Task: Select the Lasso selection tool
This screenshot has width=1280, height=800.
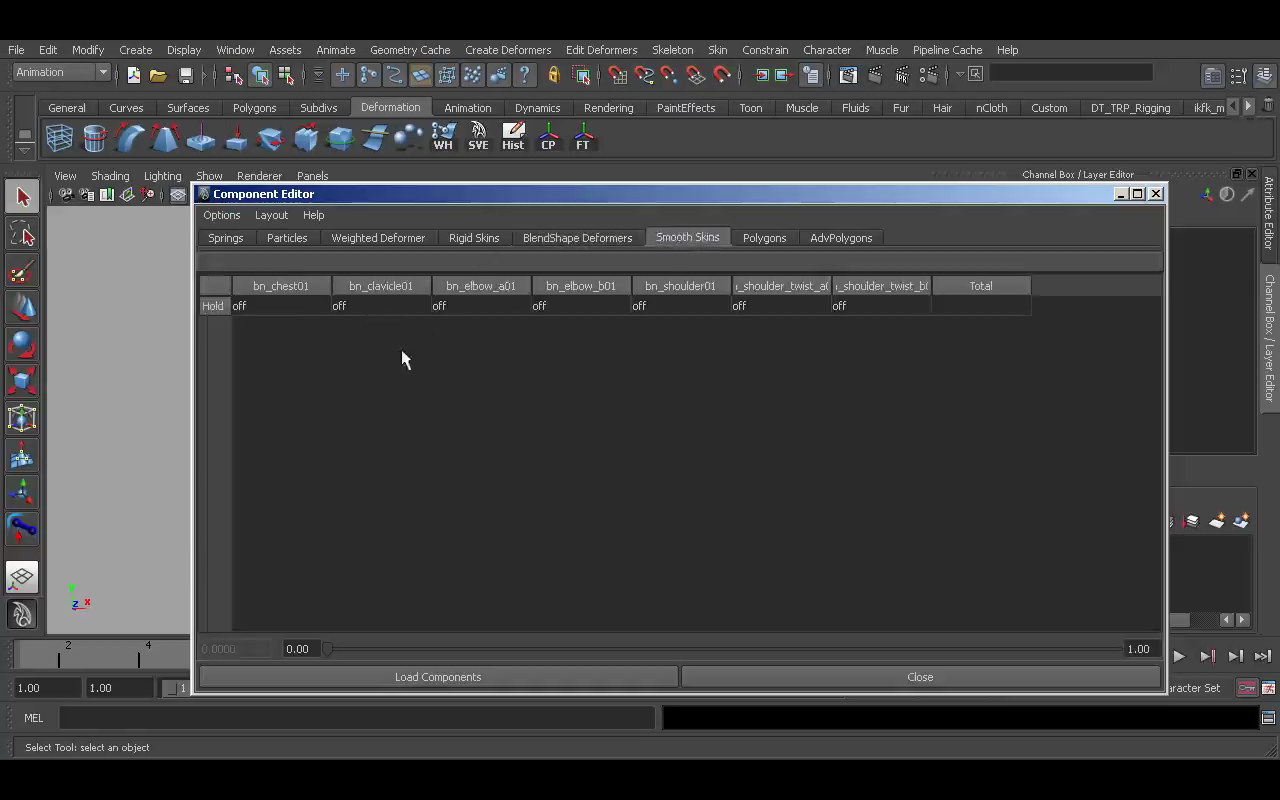Action: (22, 233)
